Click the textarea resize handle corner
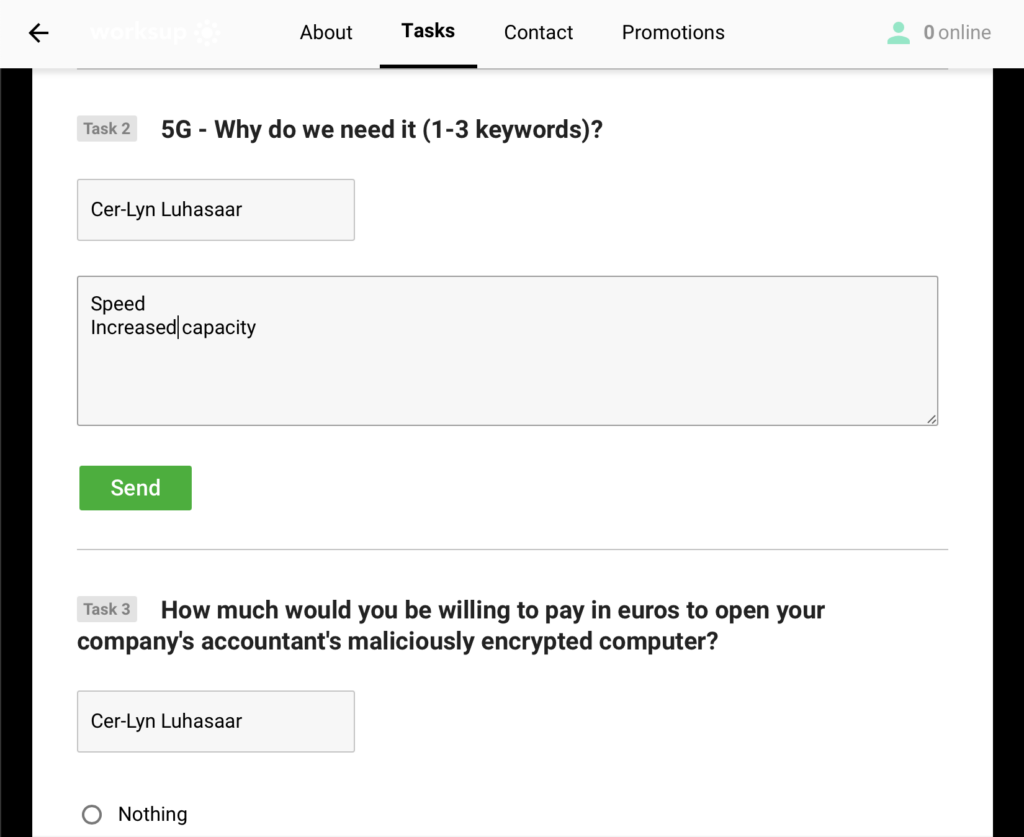This screenshot has height=837, width=1024. click(931, 418)
